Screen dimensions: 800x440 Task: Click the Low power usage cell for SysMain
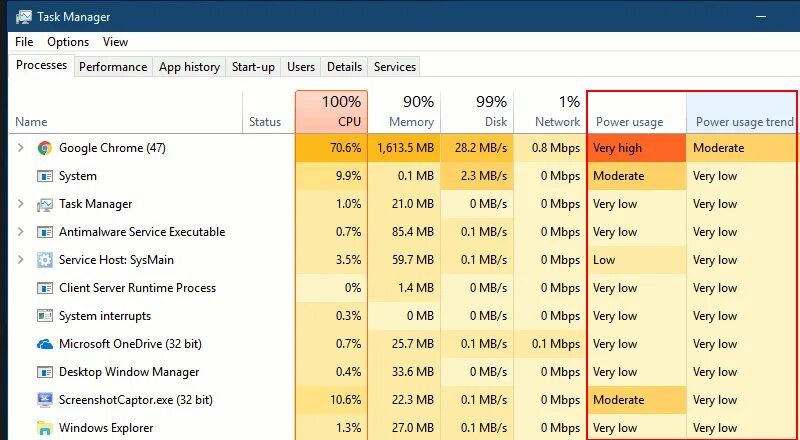(637, 260)
